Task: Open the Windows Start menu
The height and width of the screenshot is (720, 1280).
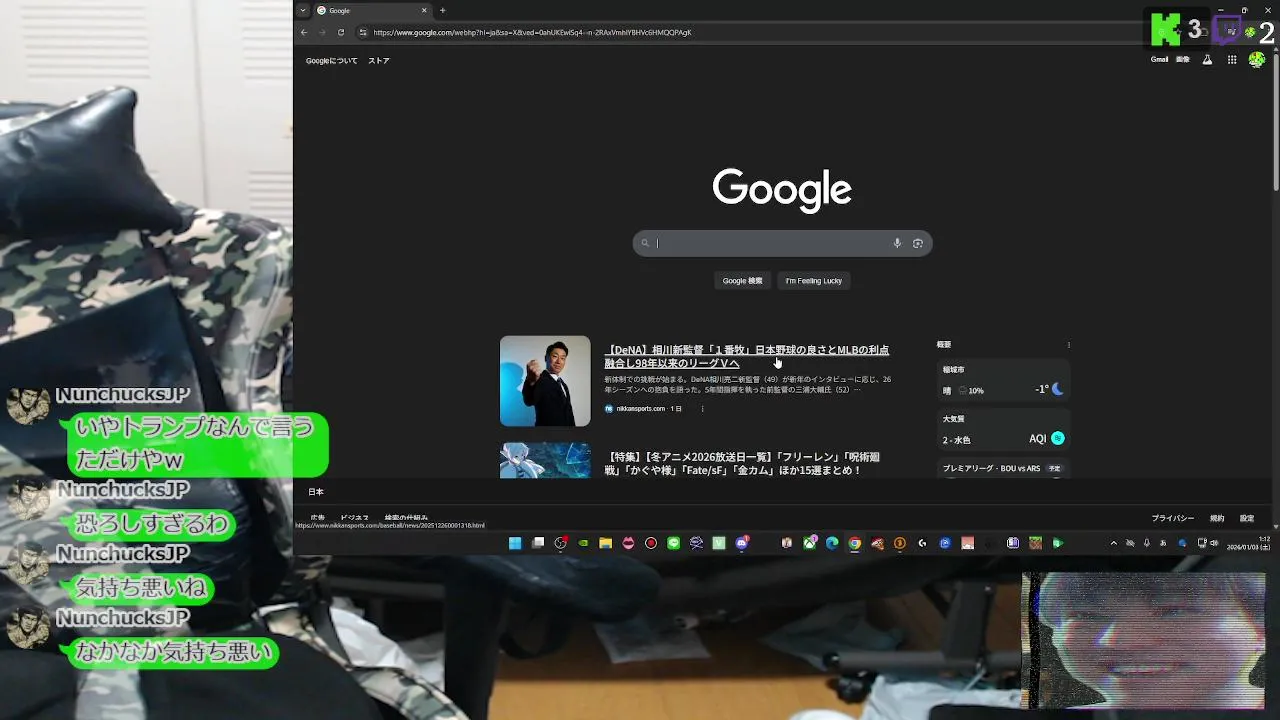Action: tap(515, 543)
